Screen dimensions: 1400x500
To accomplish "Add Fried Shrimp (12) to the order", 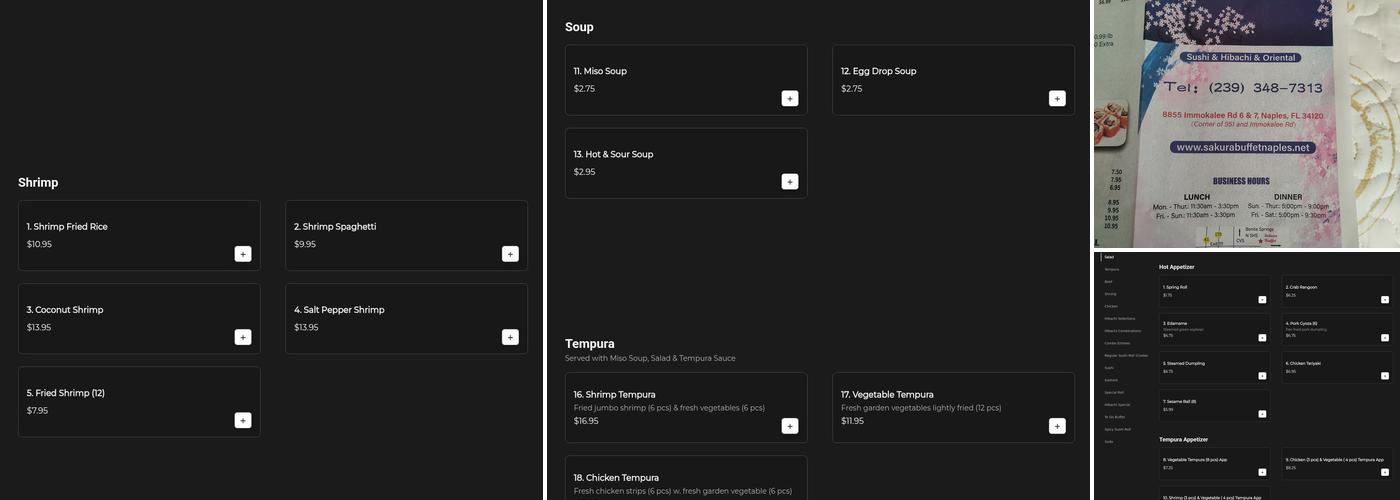I will tap(243, 420).
